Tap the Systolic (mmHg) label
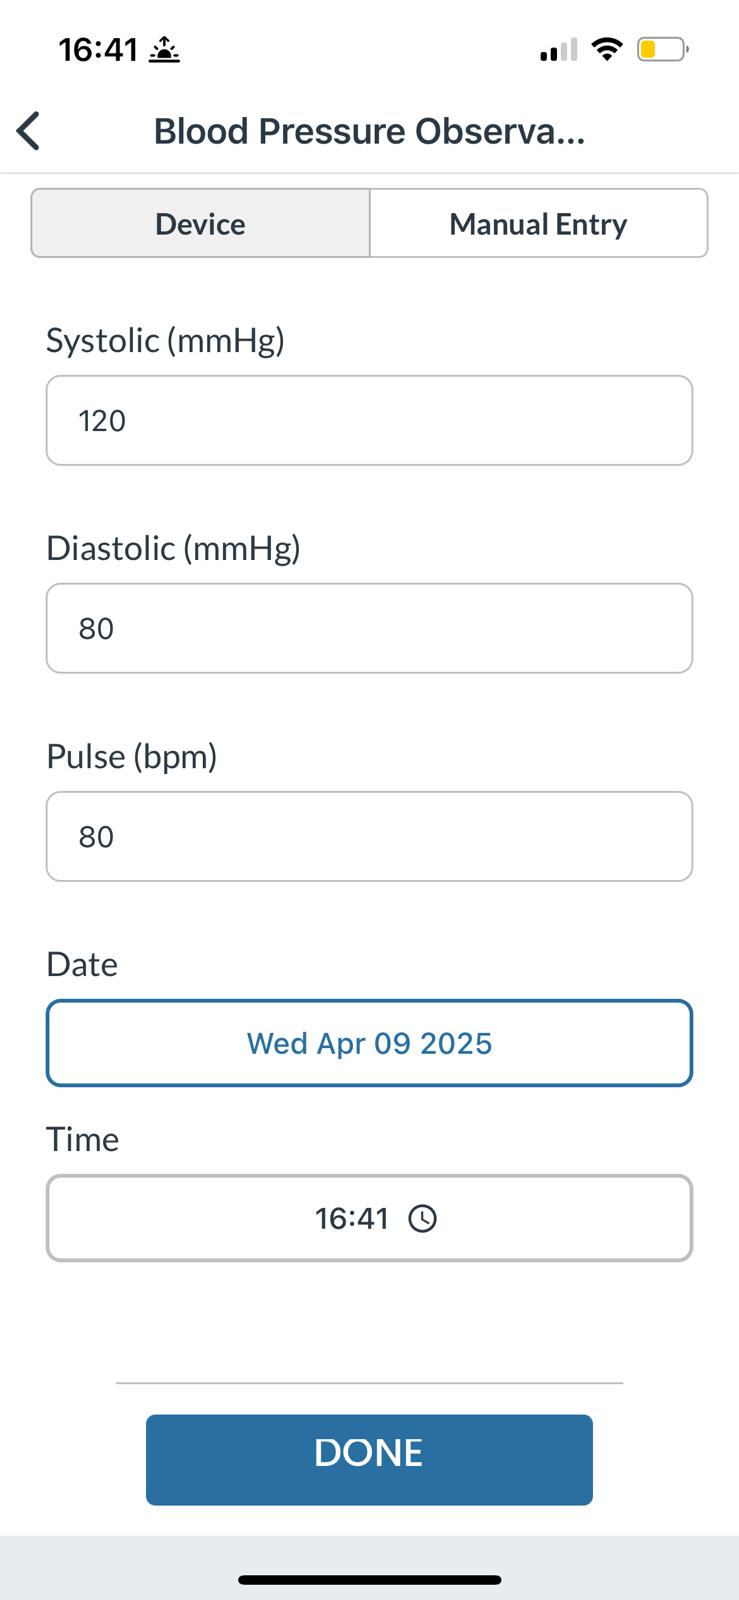739x1600 pixels. pos(166,340)
